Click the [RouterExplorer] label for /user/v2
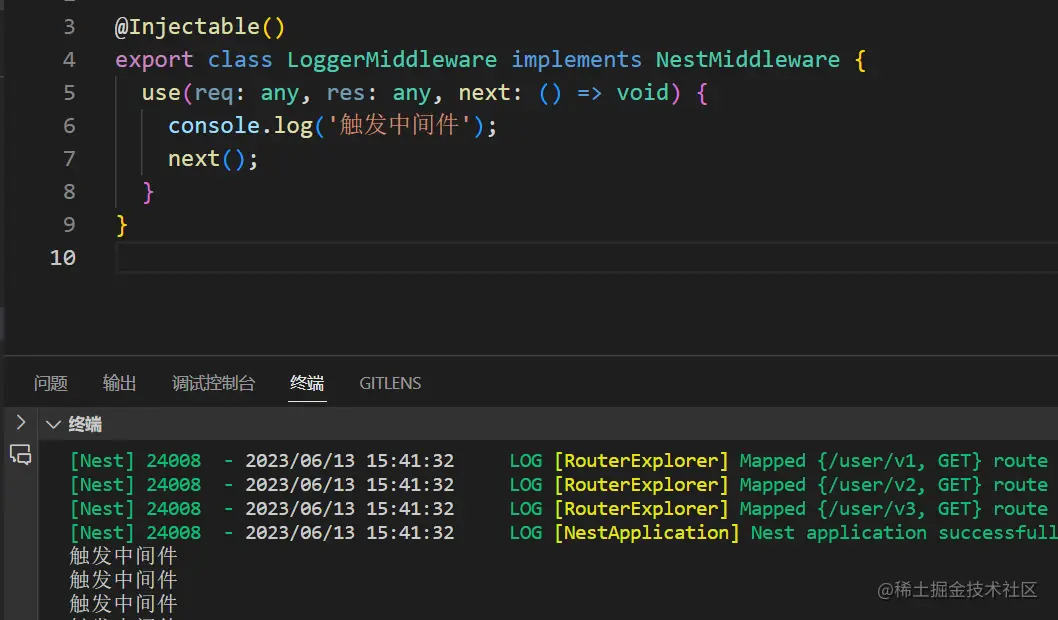The width and height of the screenshot is (1058, 620). pyautogui.click(x=641, y=485)
